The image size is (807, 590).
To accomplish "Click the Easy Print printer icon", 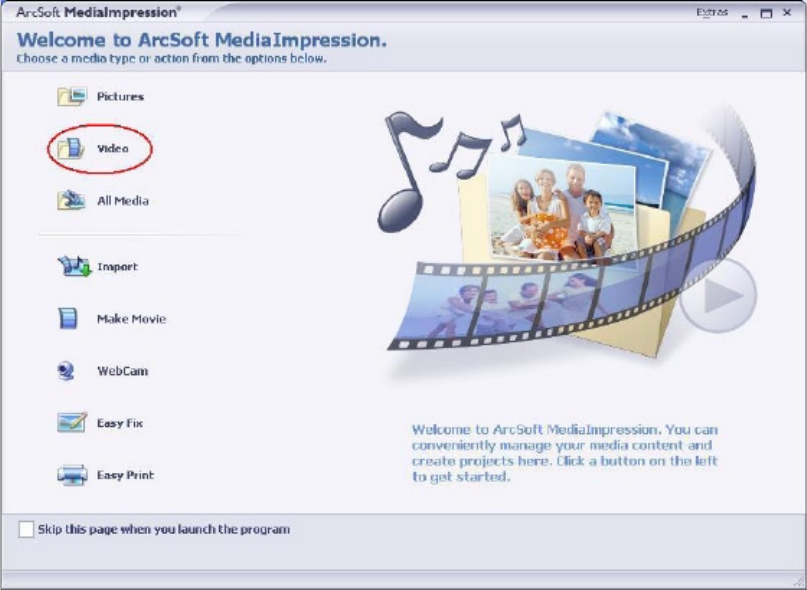I will coord(72,475).
